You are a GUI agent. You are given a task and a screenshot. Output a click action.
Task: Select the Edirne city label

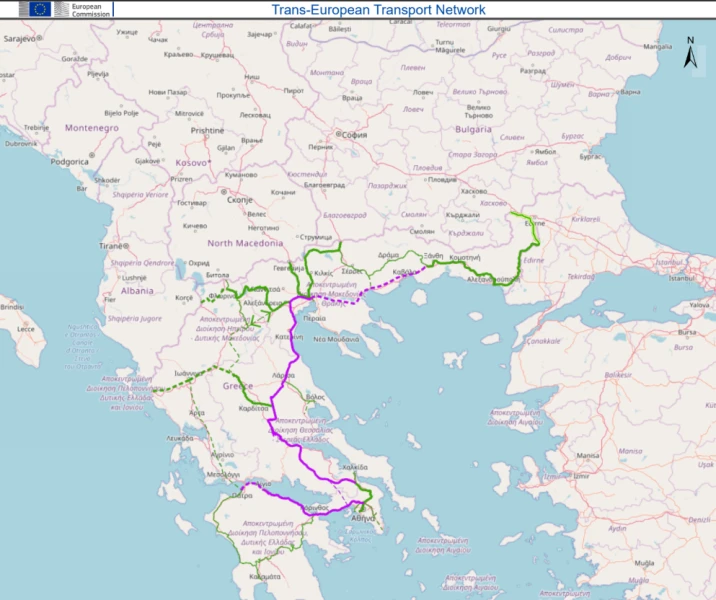tap(535, 223)
